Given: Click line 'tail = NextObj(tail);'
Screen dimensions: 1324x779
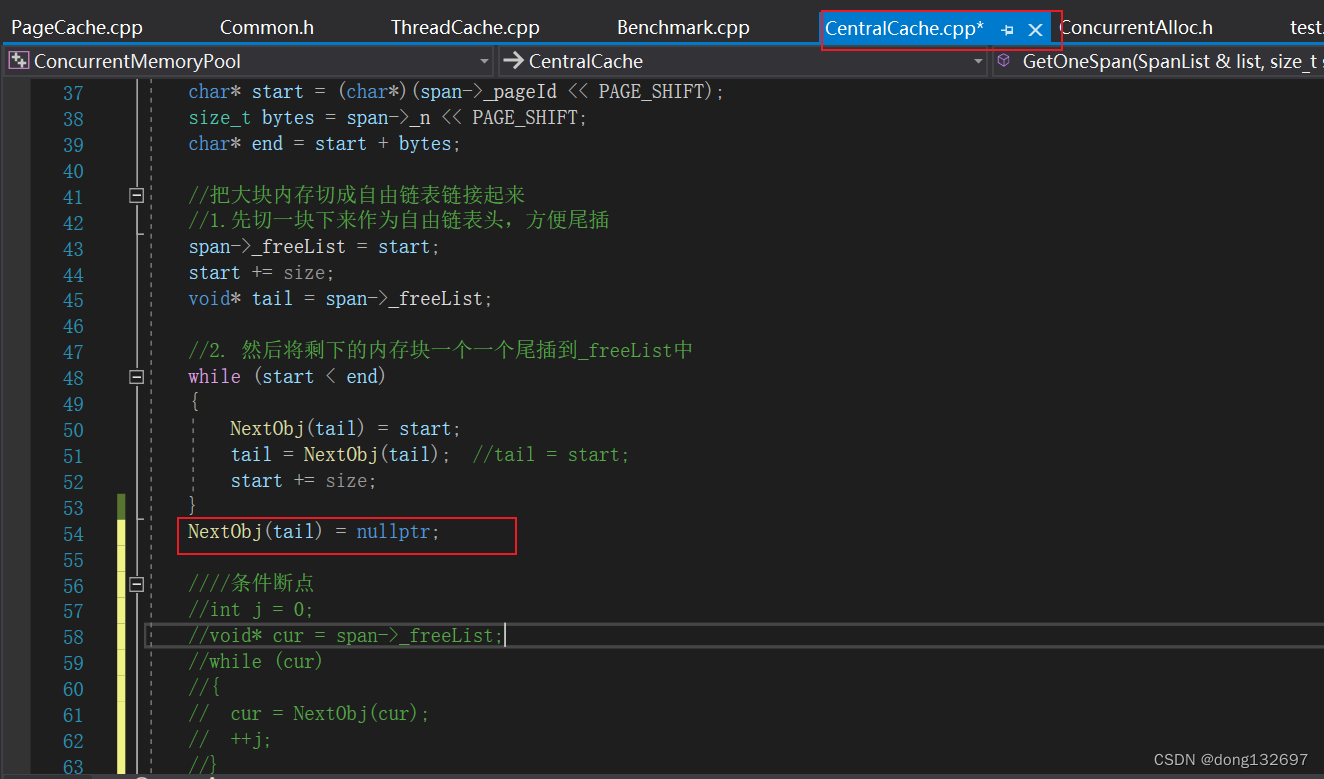Looking at the screenshot, I should point(340,455).
